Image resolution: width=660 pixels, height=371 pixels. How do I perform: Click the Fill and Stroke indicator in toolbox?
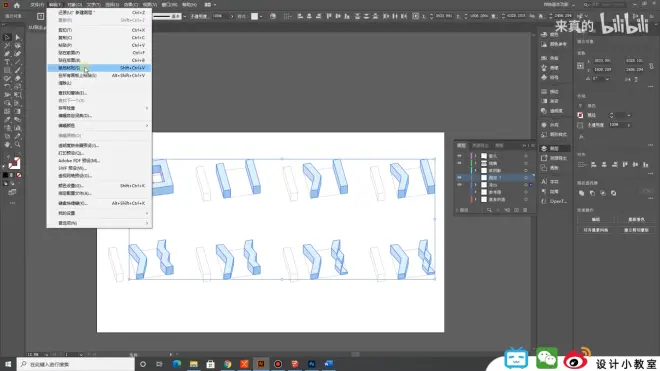tap(14, 163)
